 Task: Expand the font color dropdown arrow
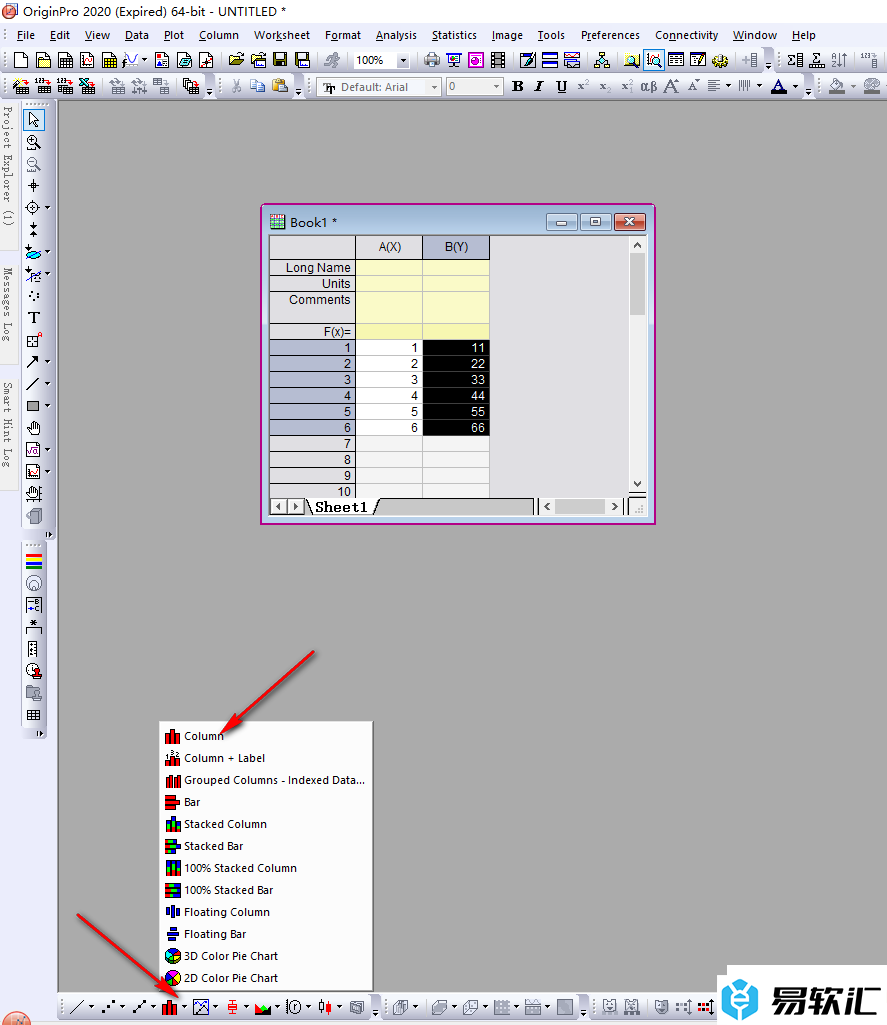tap(795, 86)
